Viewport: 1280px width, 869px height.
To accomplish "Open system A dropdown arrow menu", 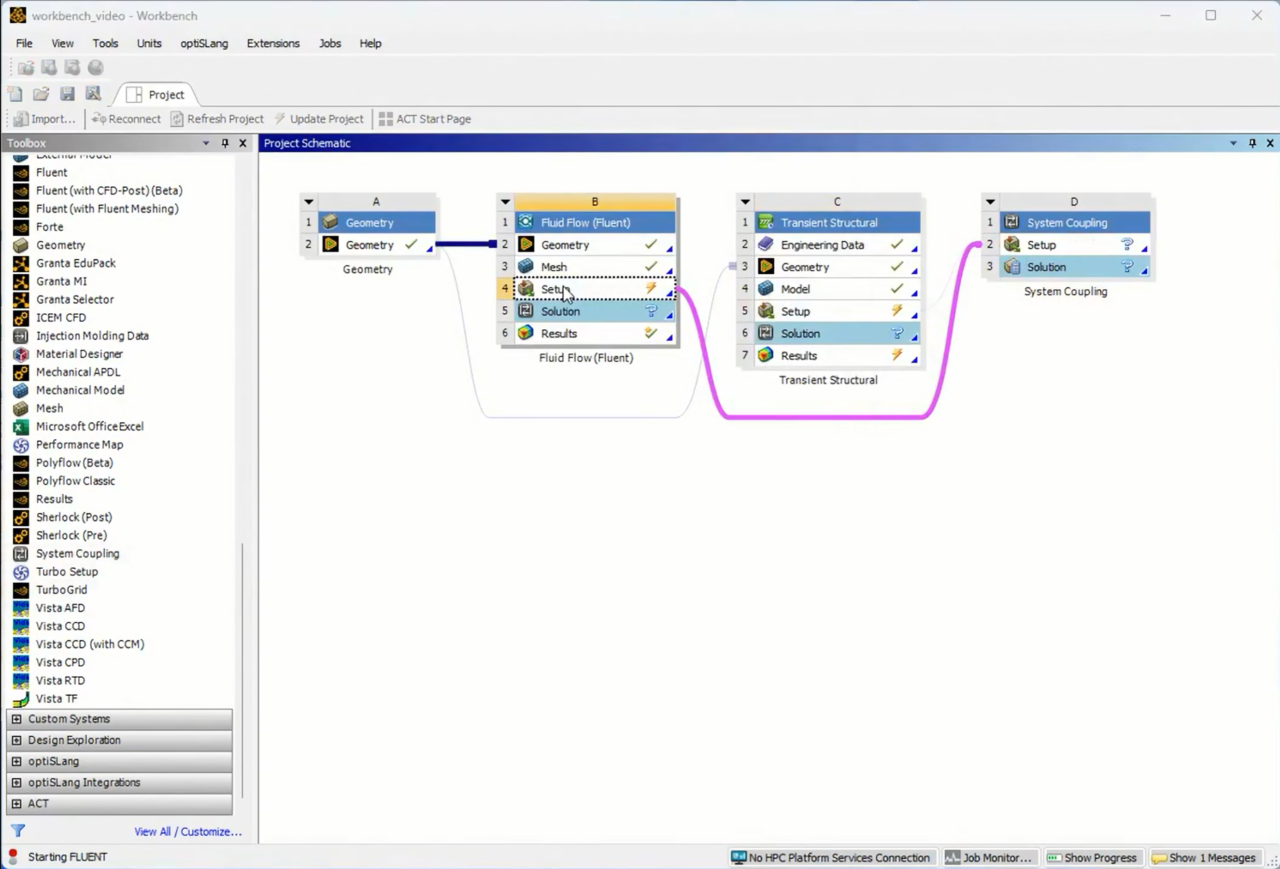I will 309,202.
